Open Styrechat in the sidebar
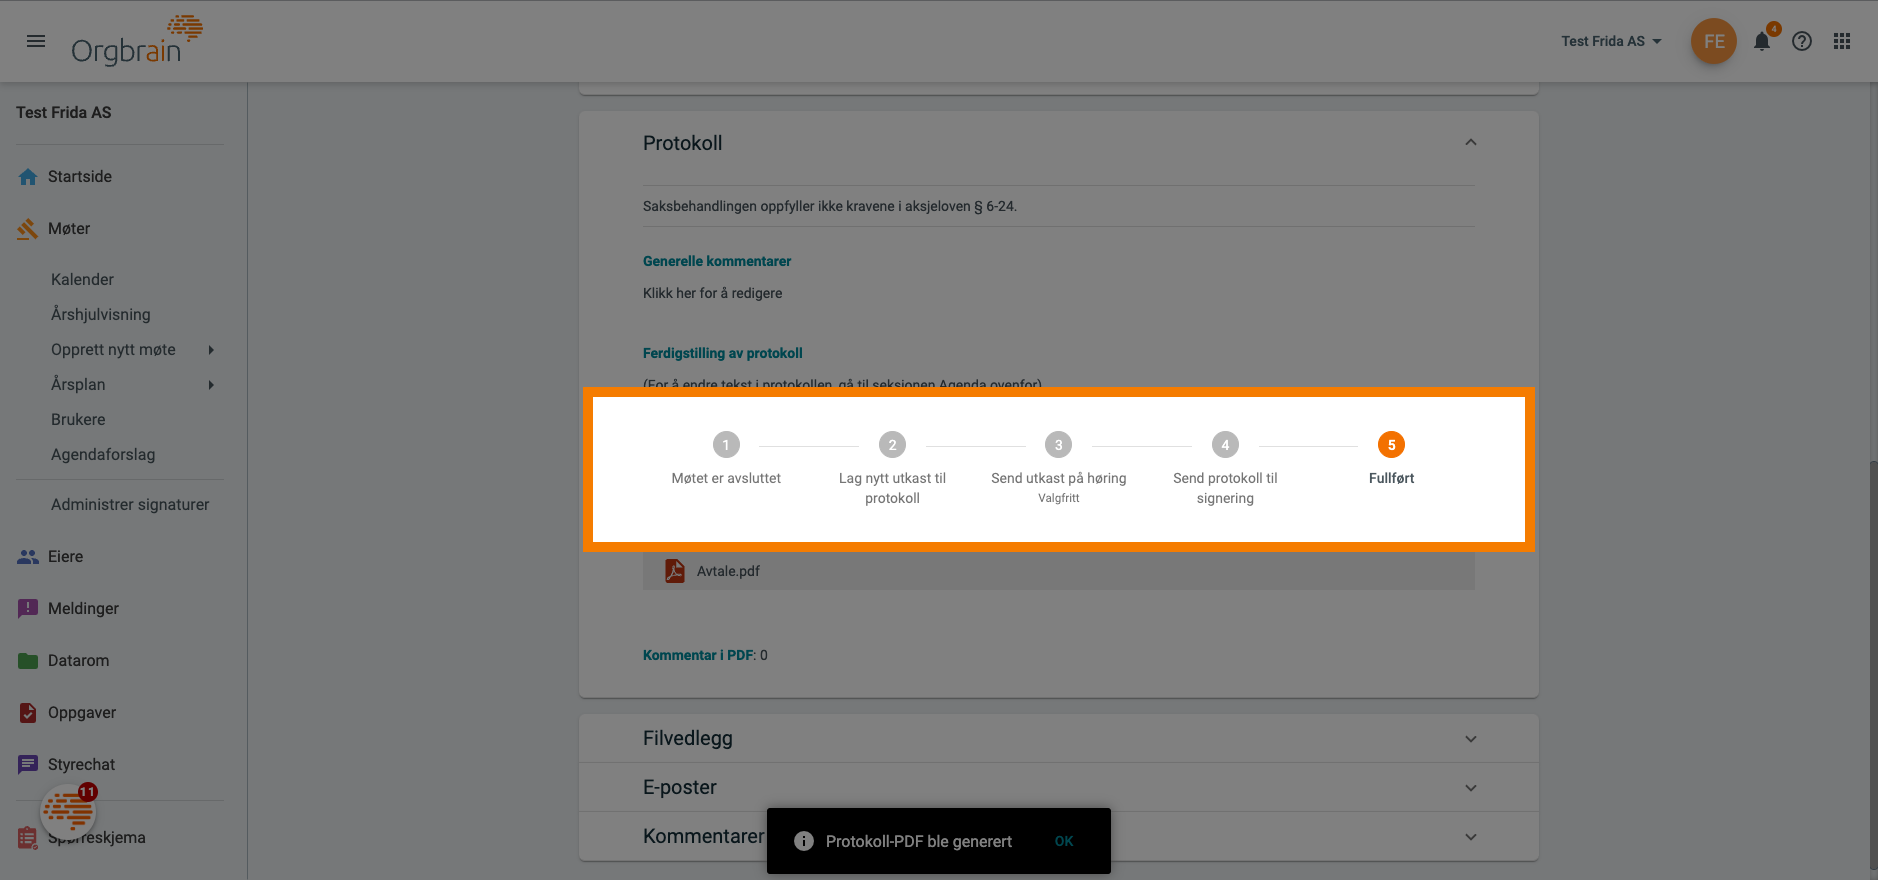The height and width of the screenshot is (880, 1878). point(81,765)
